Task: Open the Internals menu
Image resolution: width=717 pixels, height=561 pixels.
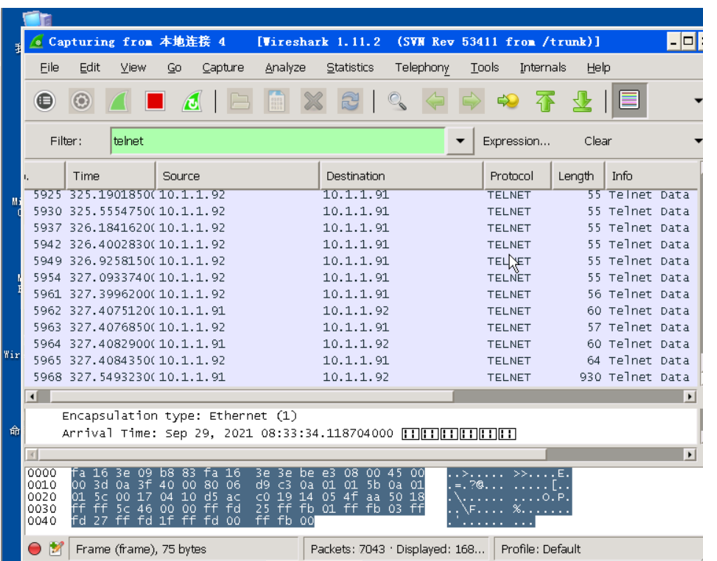Action: [543, 68]
